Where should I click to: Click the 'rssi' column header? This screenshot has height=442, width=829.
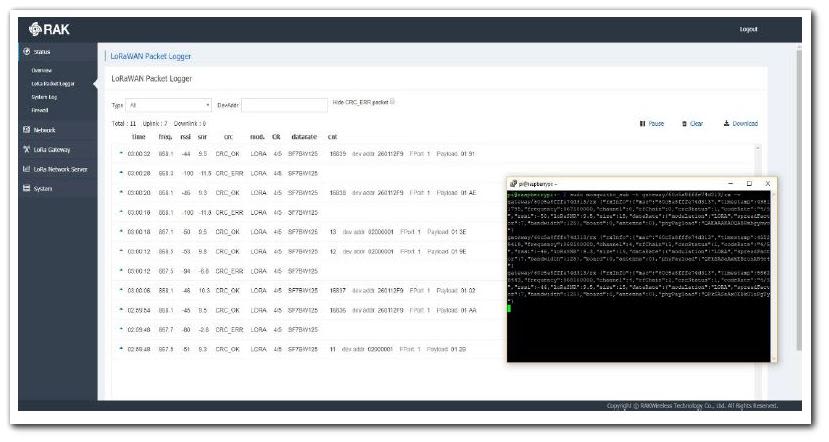[186, 136]
